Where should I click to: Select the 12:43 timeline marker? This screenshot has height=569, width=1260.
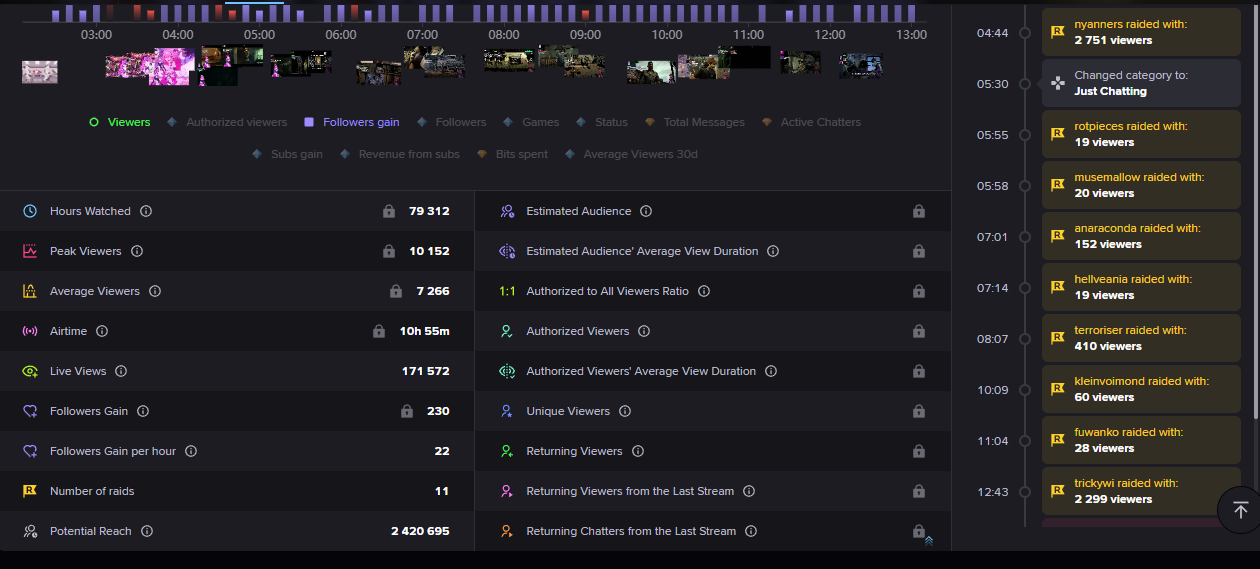1025,492
